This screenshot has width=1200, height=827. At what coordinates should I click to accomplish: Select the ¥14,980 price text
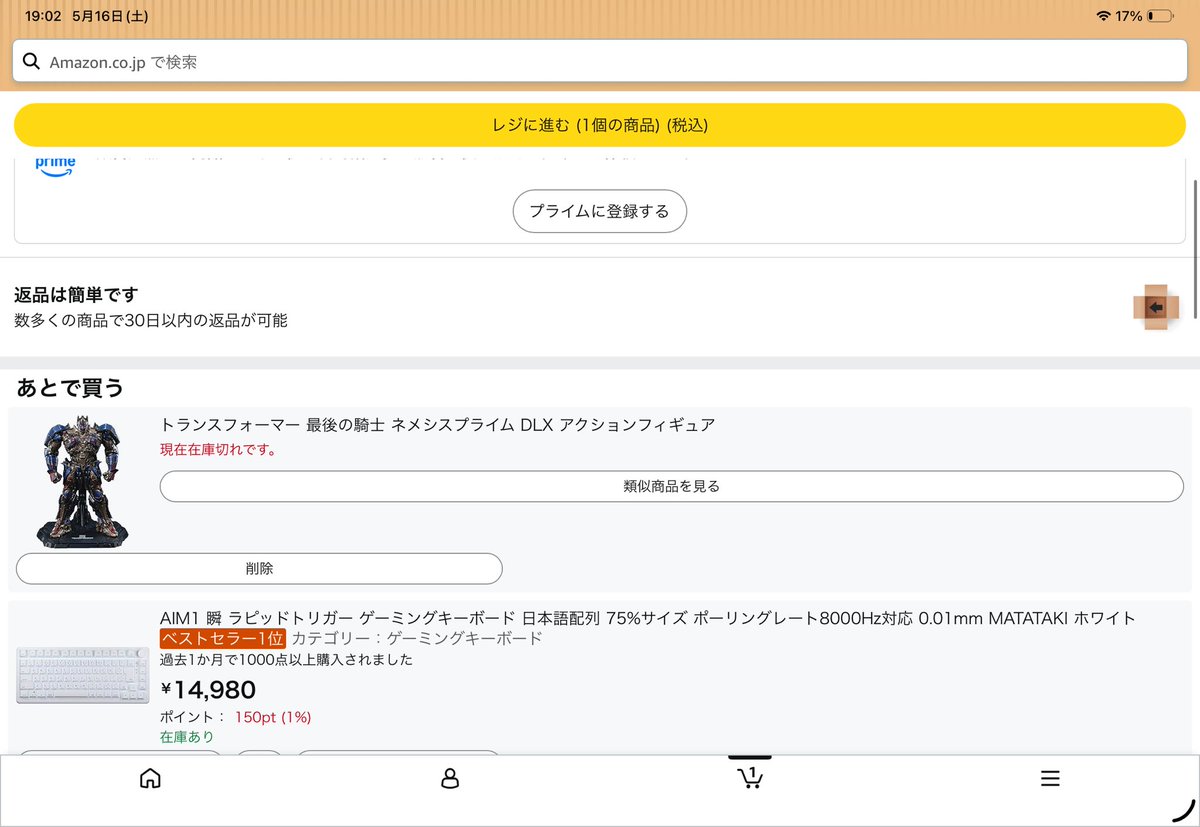[x=208, y=689]
